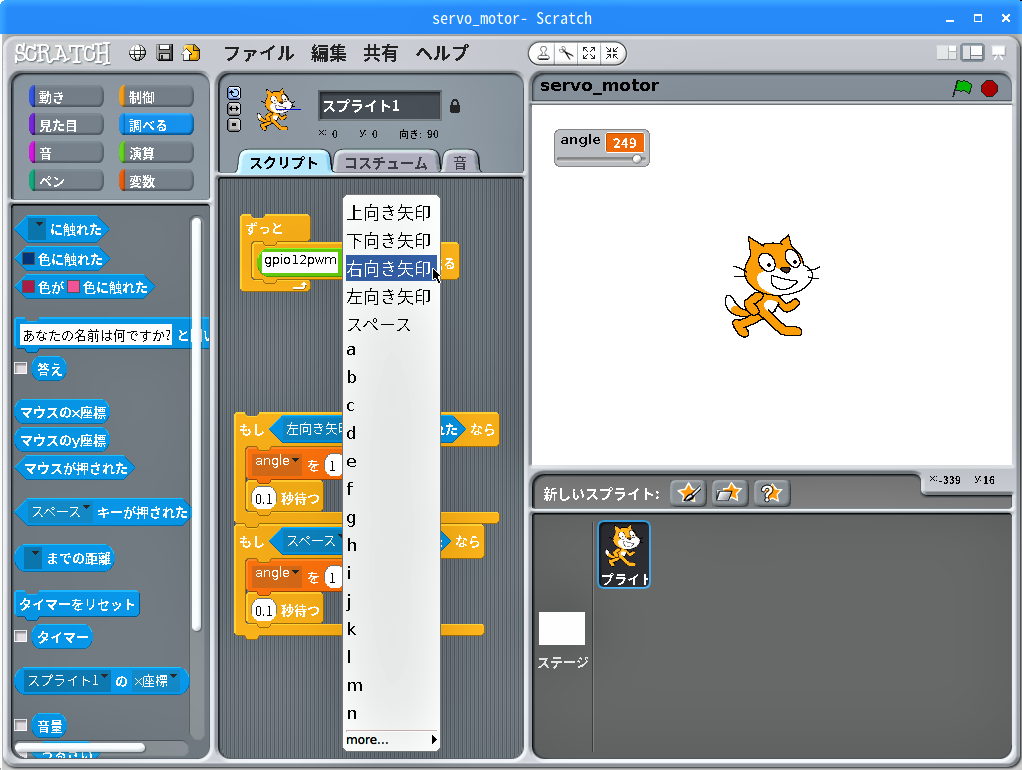Choose new sprite from file

729,493
